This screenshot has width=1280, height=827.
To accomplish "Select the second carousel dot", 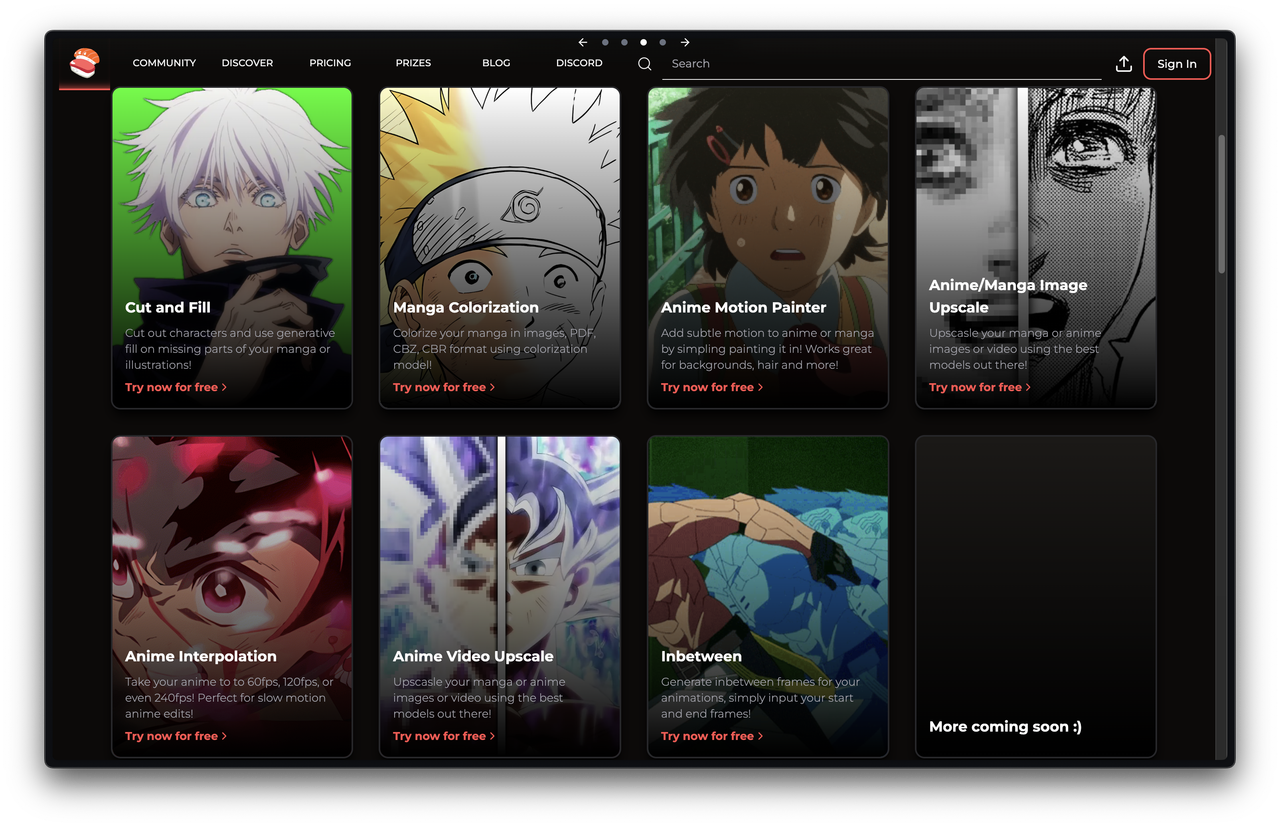I will (624, 43).
